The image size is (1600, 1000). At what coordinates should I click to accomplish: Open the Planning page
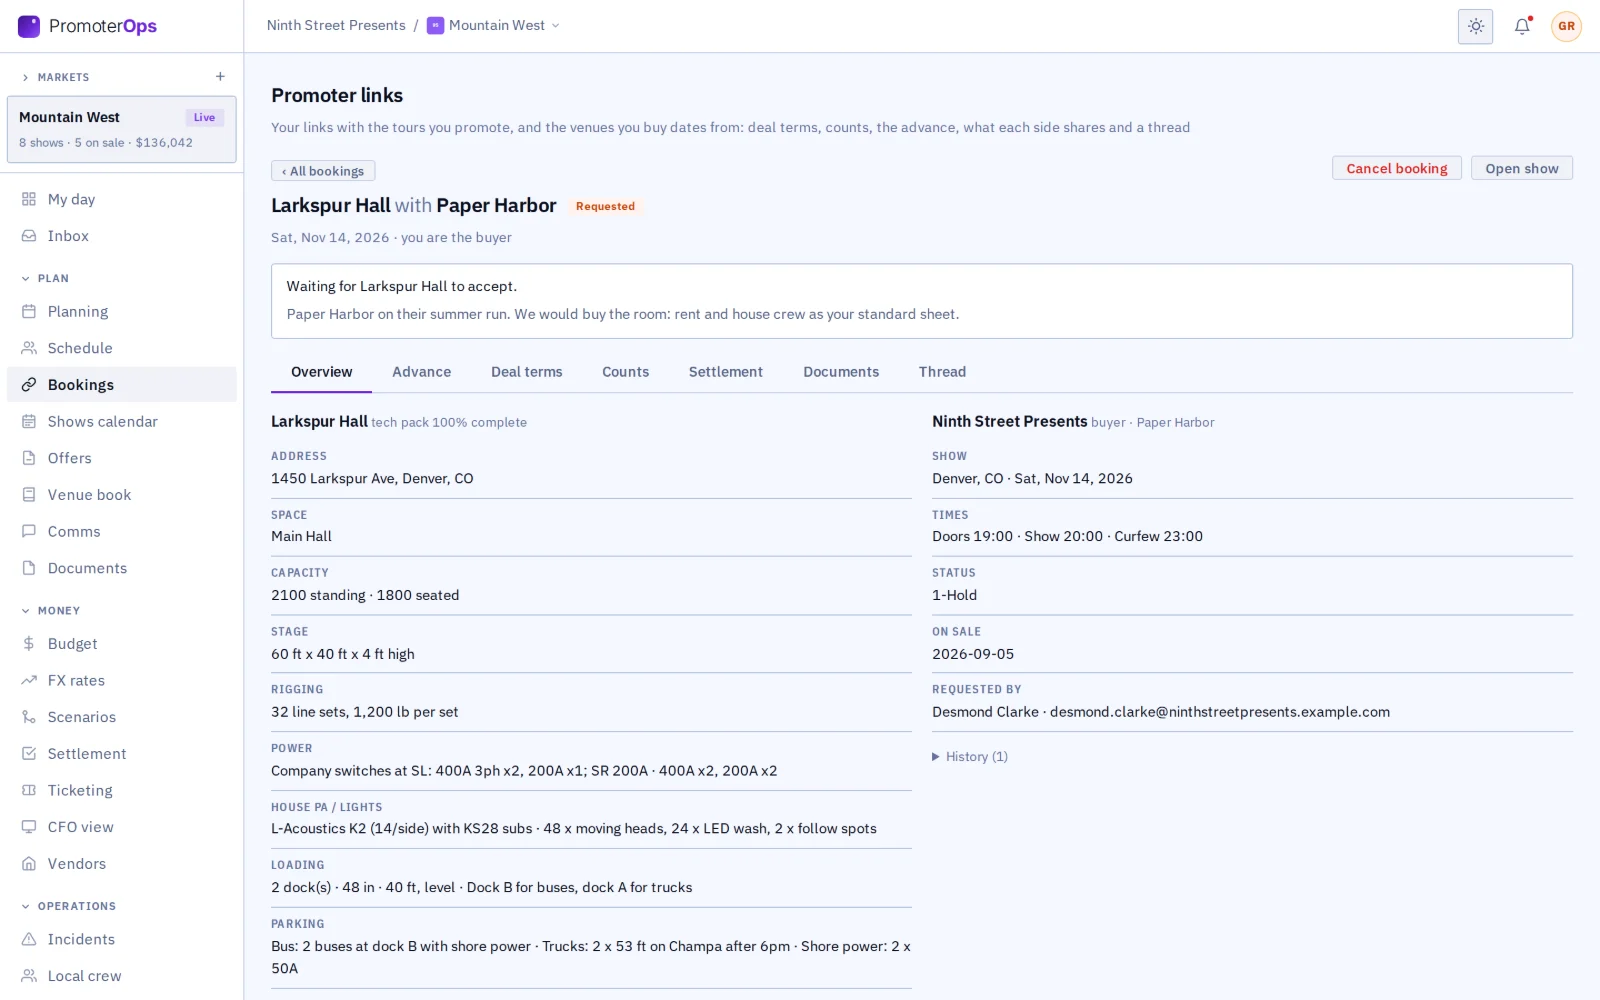[x=122, y=312]
